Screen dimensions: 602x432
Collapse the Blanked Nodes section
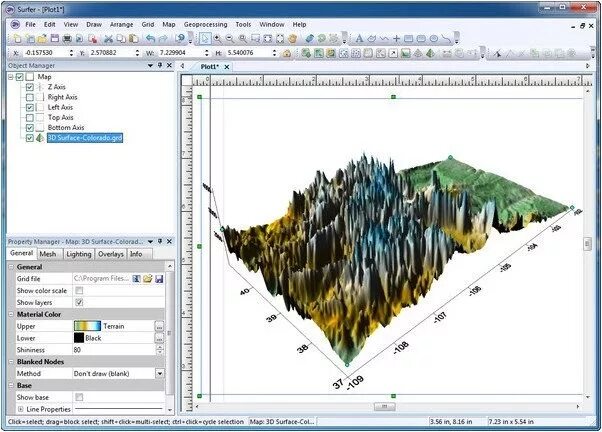click(11, 362)
